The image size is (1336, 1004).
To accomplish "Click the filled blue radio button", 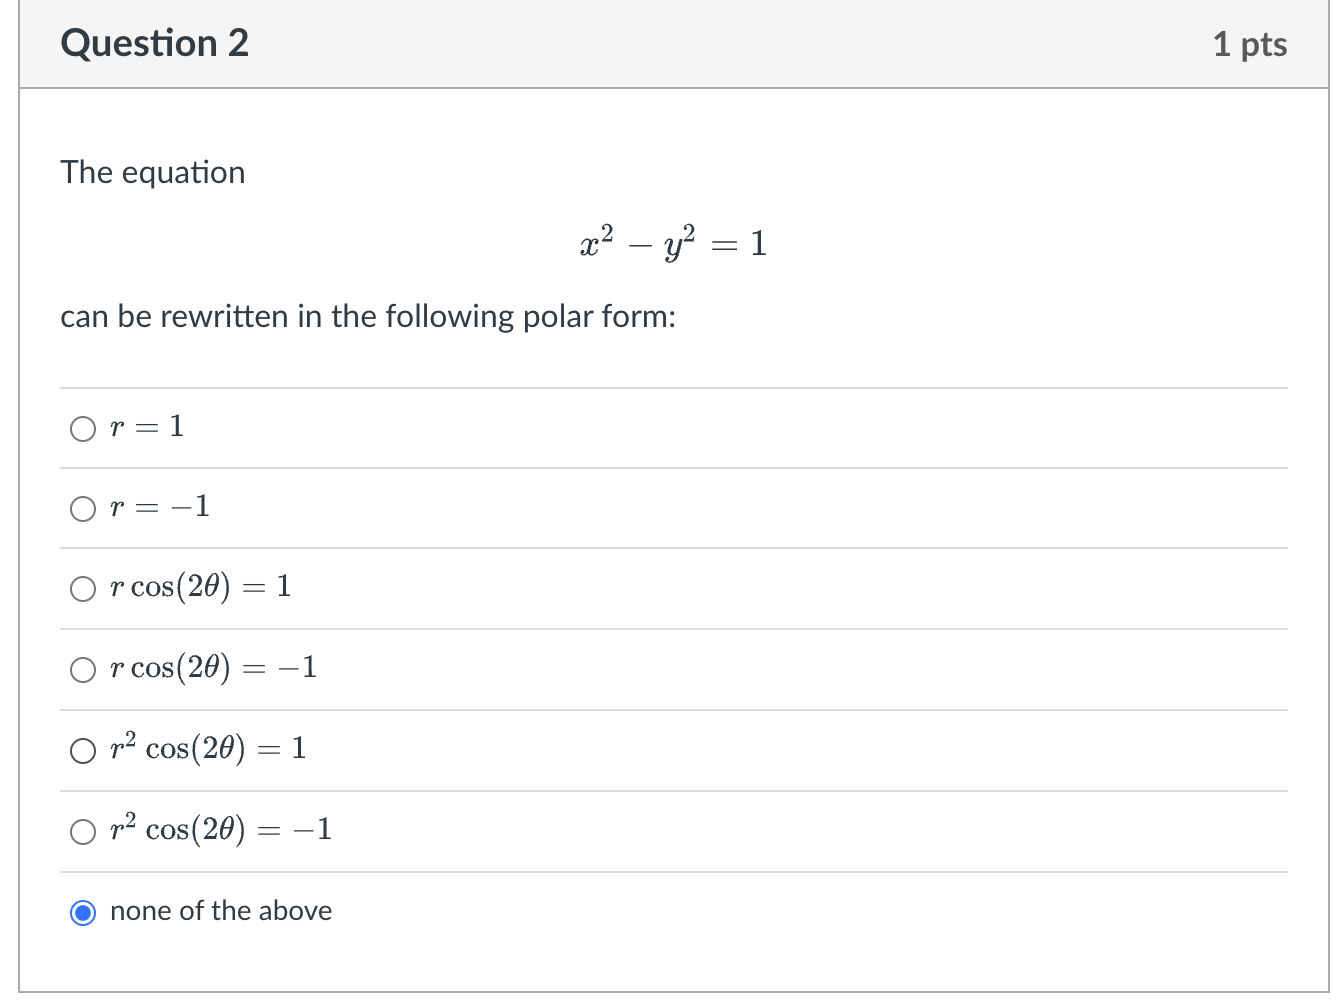I will click(83, 912).
